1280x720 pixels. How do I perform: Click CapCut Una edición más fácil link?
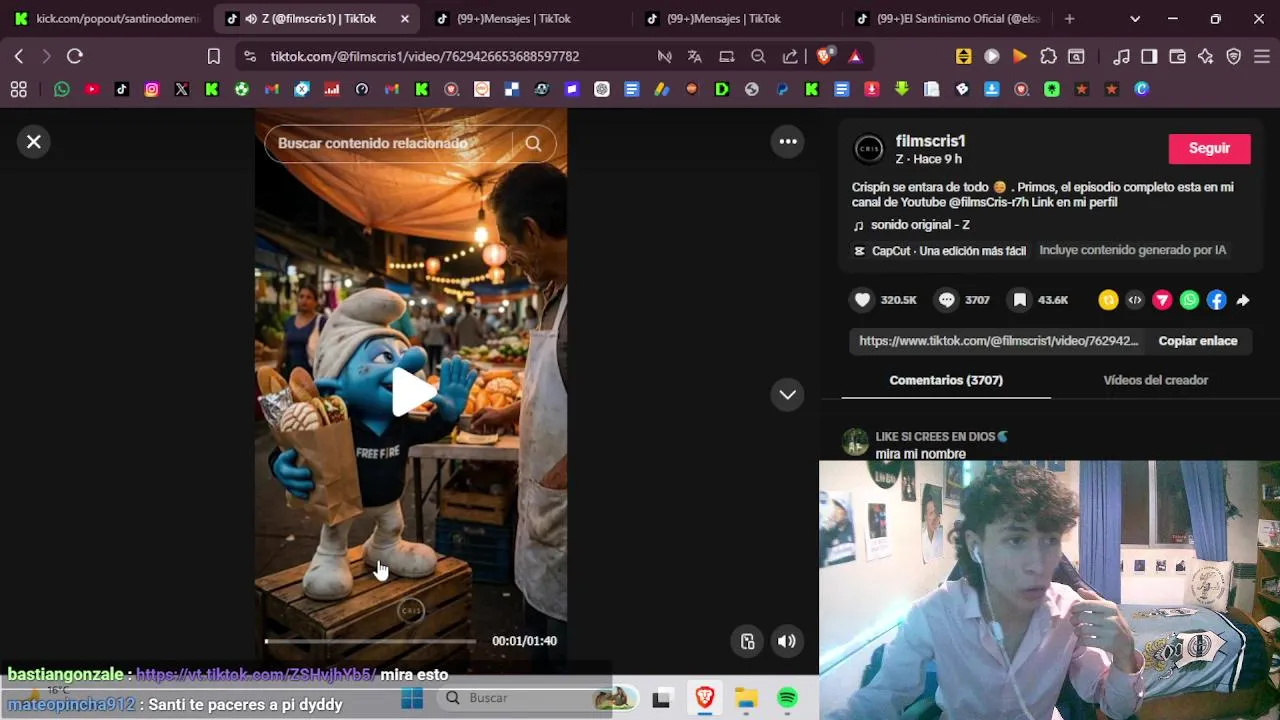pos(939,251)
